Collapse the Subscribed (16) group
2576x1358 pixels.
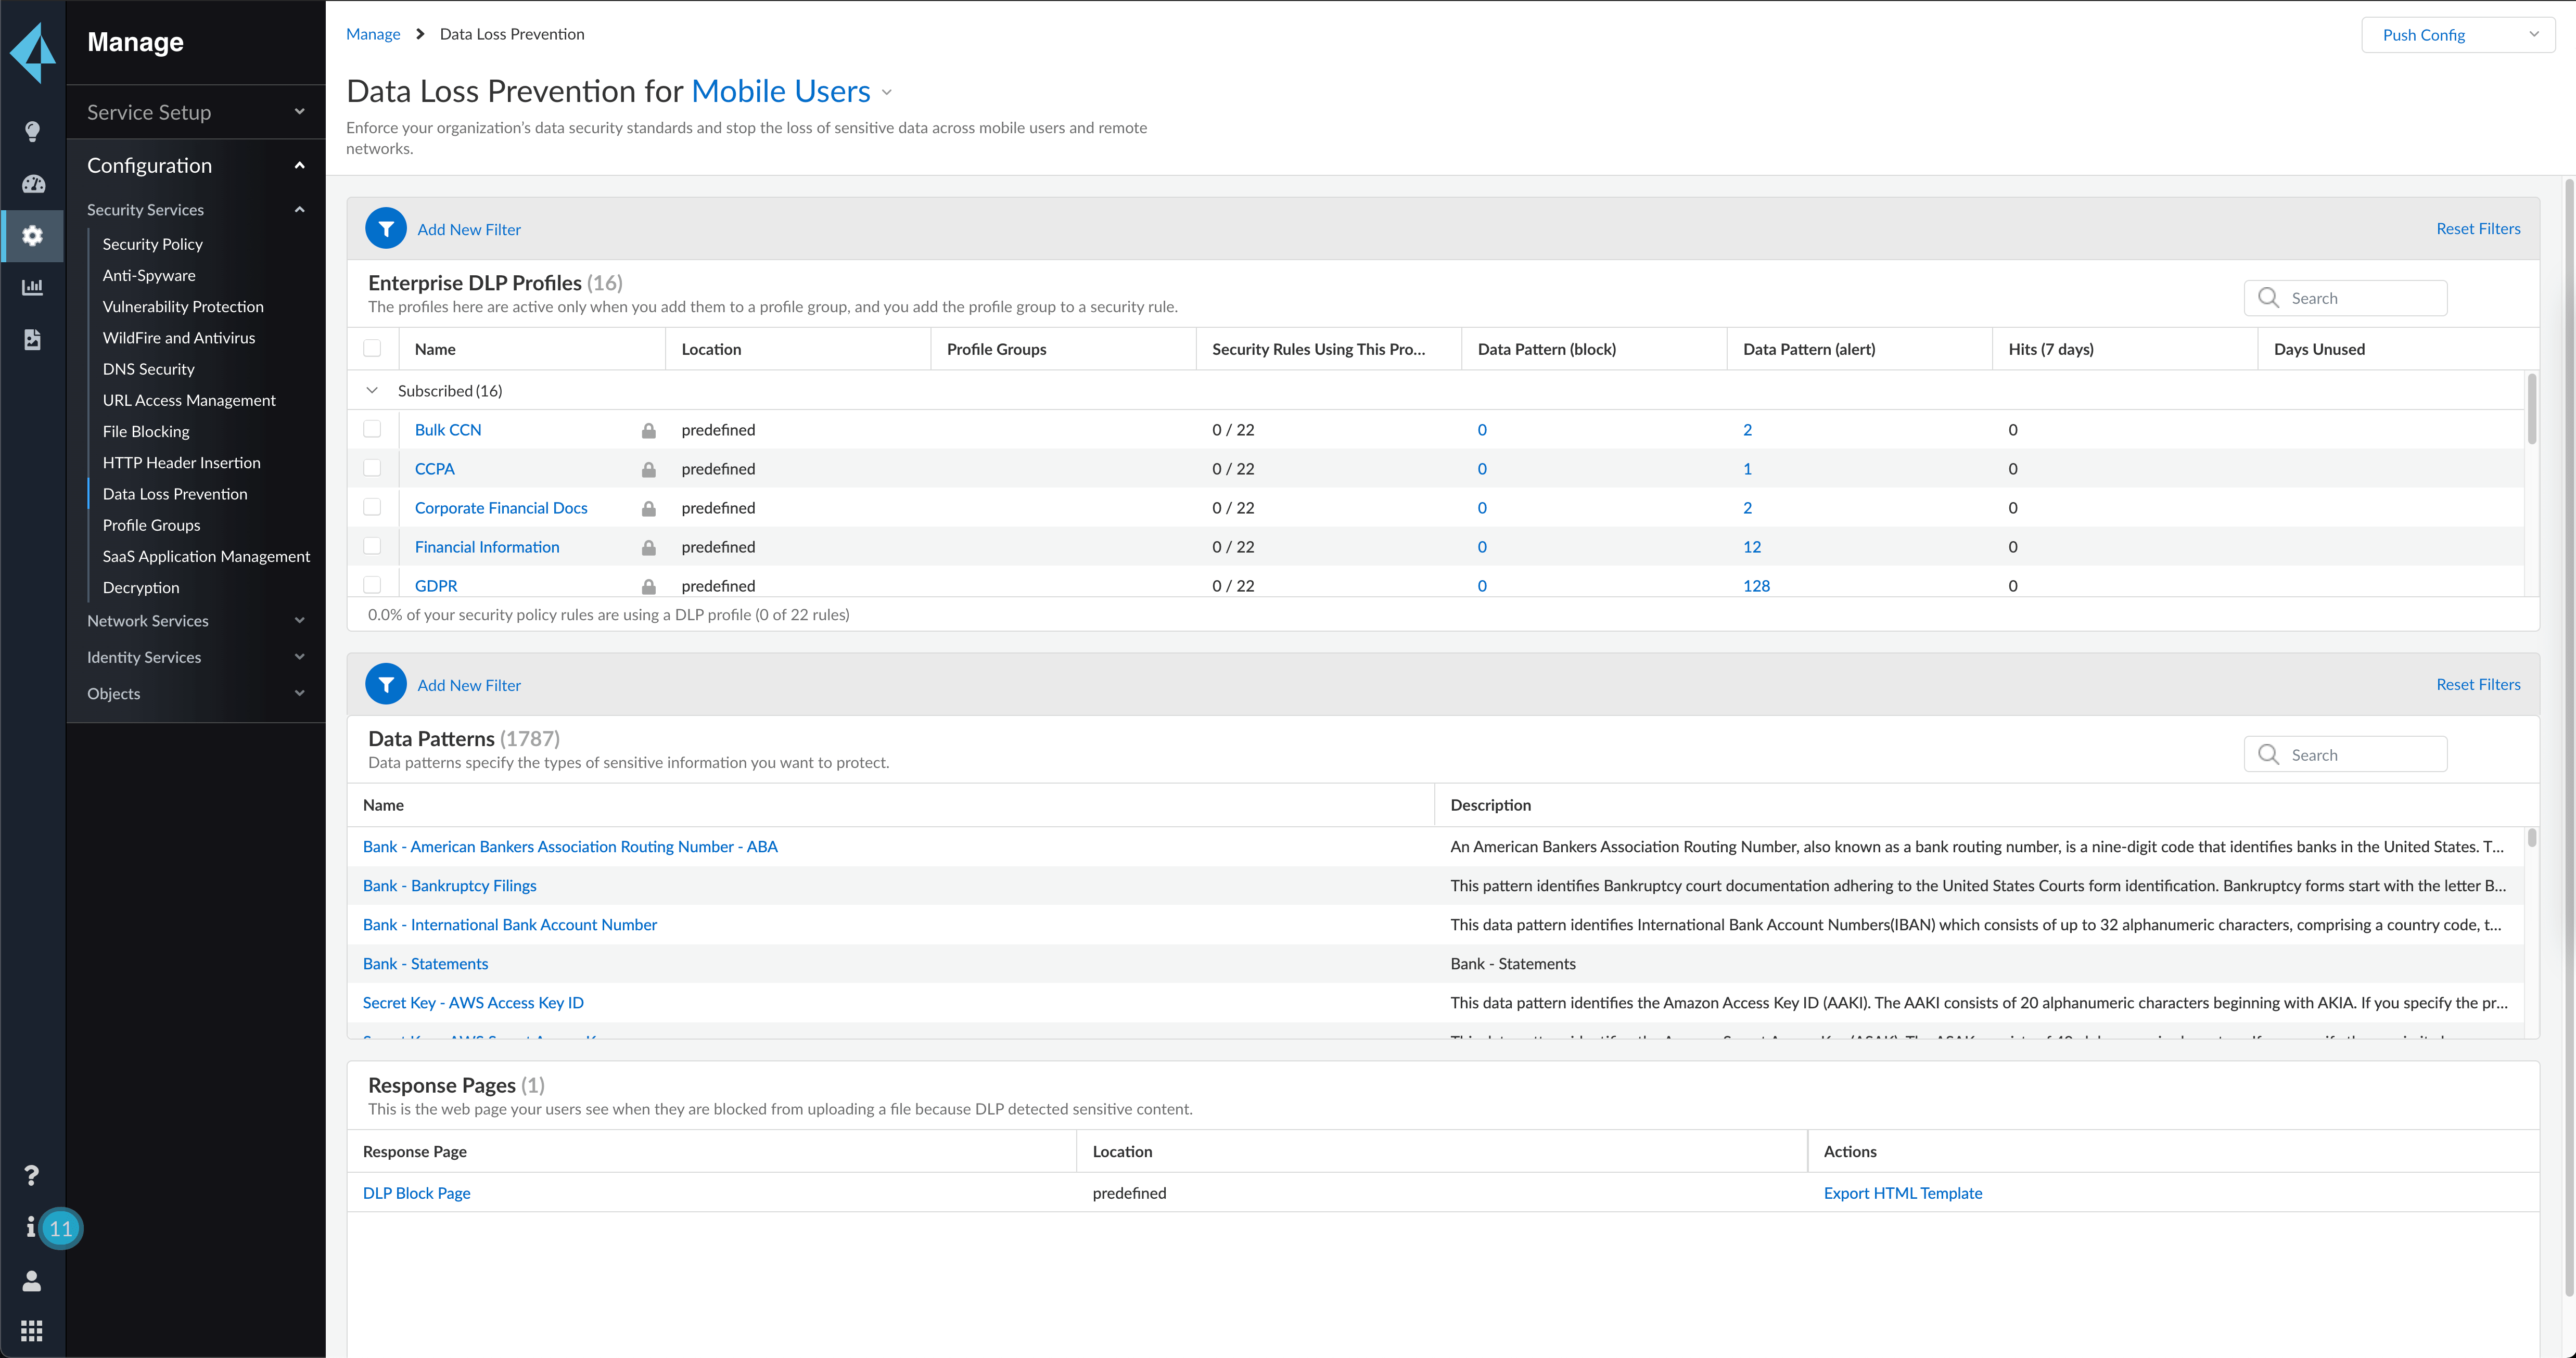(373, 390)
